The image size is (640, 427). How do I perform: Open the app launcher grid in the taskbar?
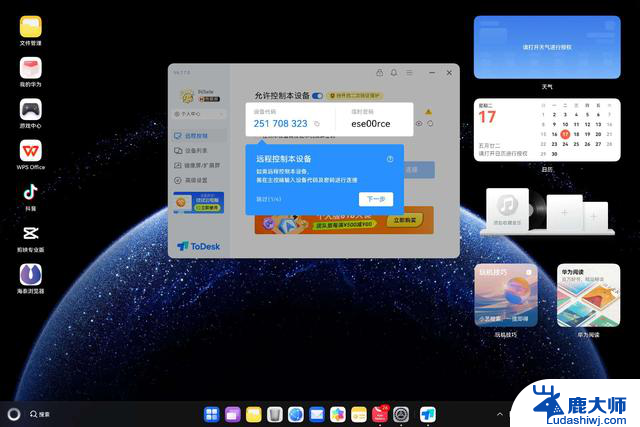tap(211, 415)
